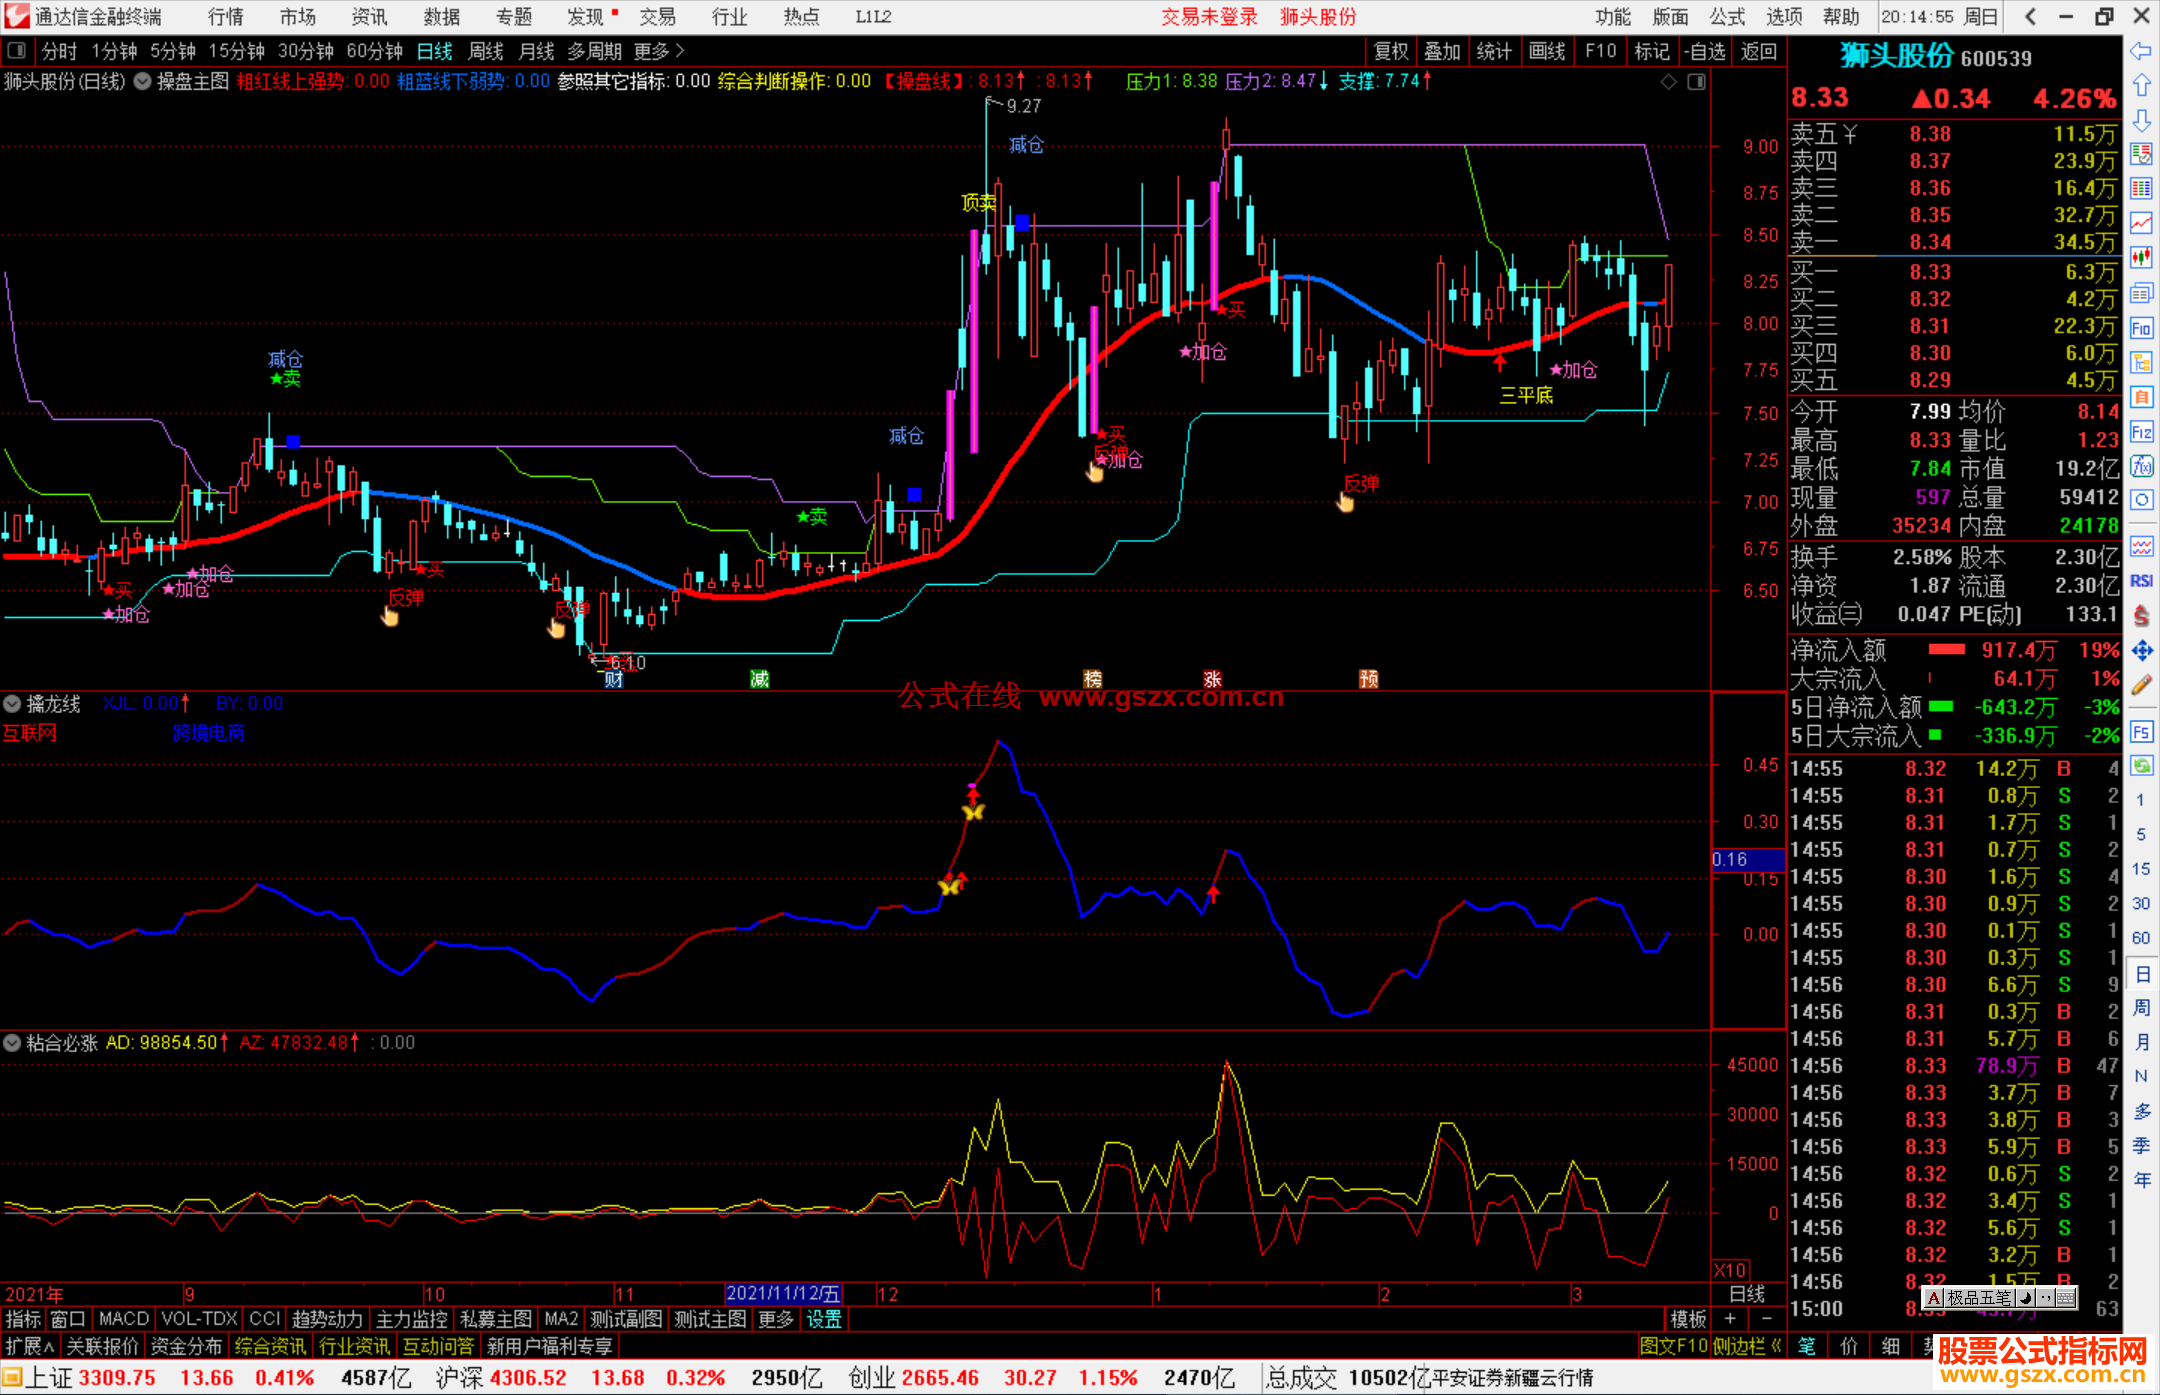2160x1395 pixels.
Task: Click the panel layout icon near chart corner
Action: pyautogui.click(x=1696, y=82)
